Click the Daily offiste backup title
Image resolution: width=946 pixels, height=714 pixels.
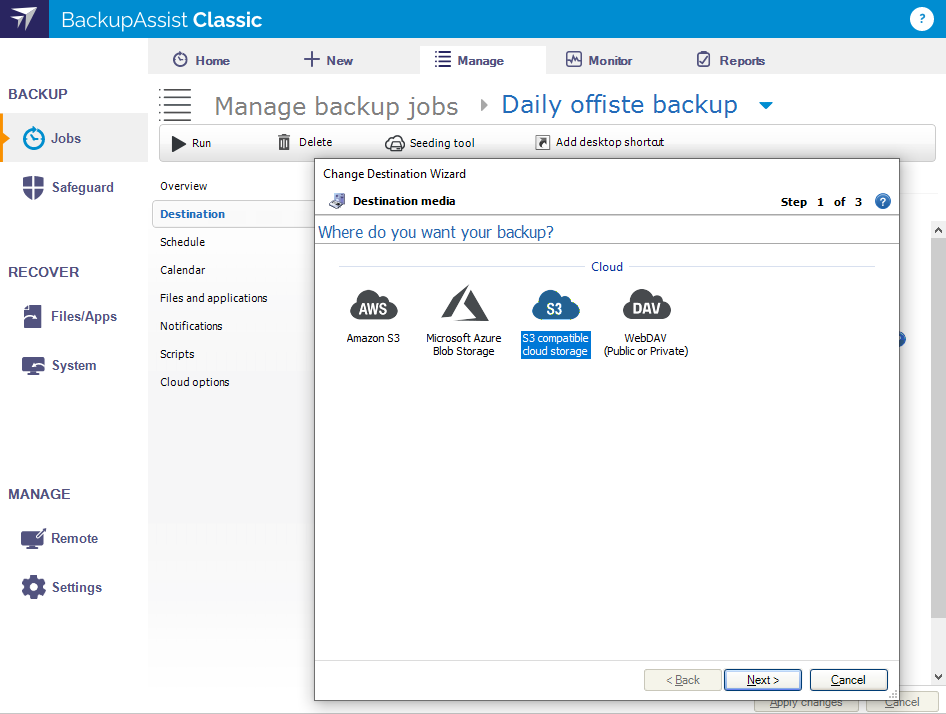click(x=620, y=105)
